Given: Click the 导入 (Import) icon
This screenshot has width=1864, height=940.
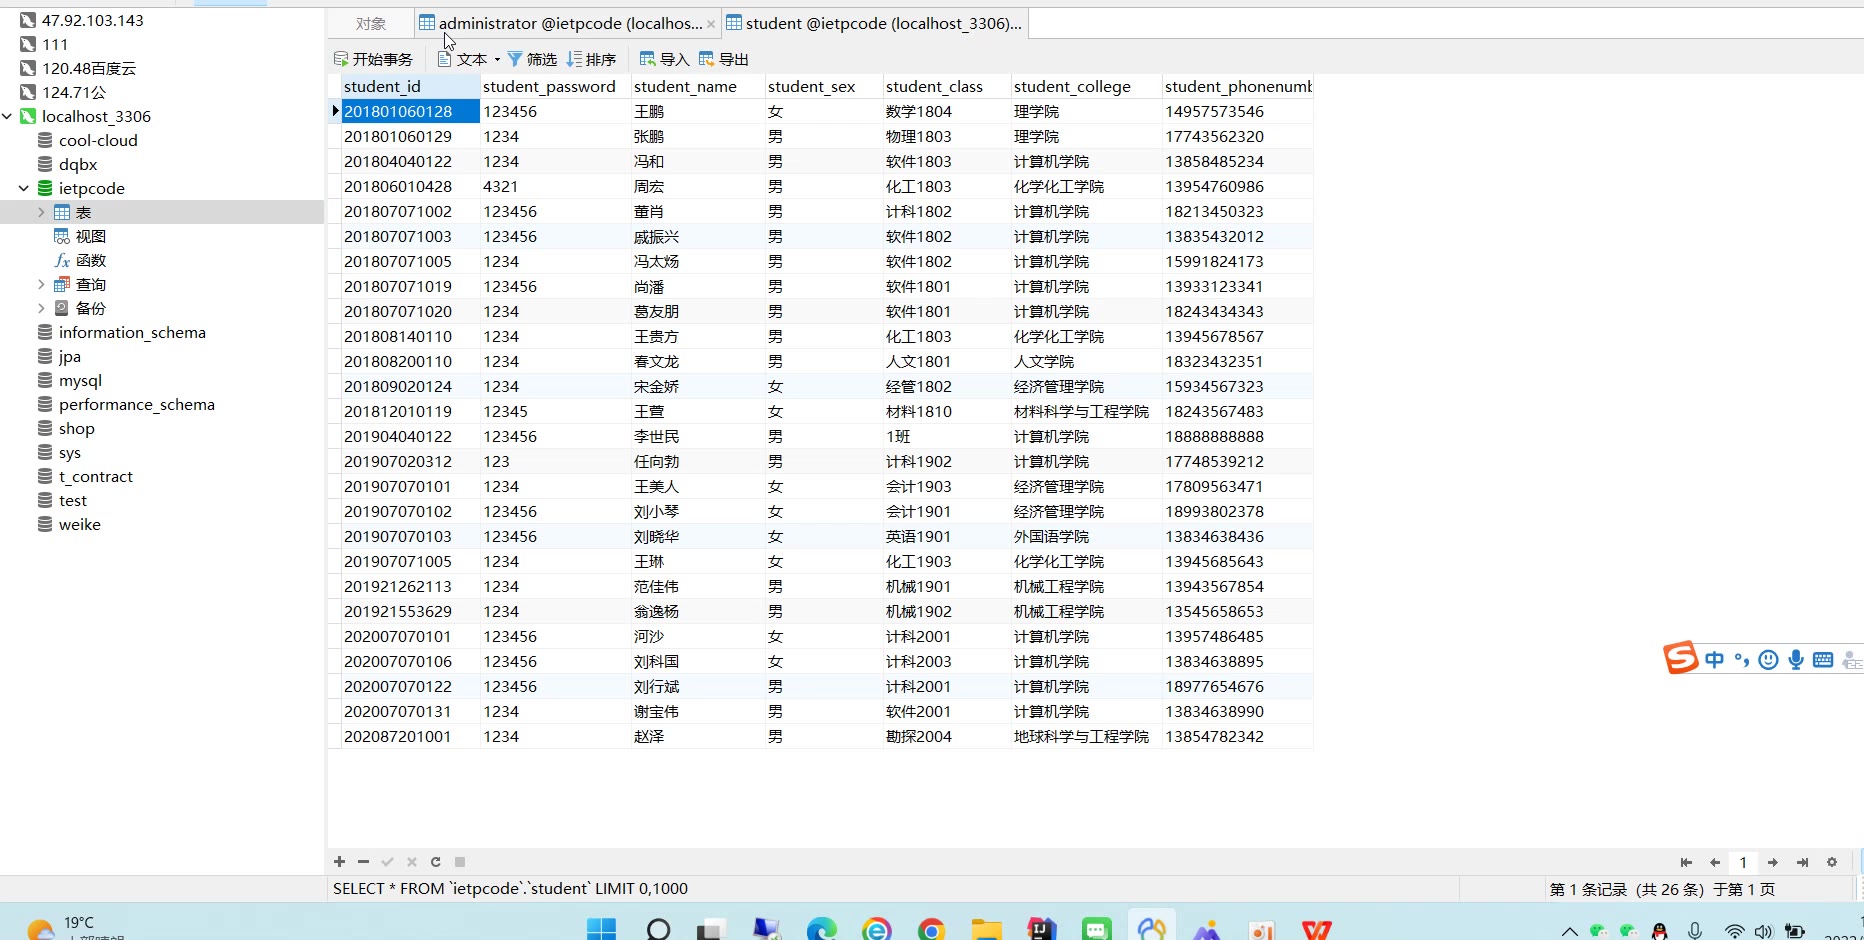Looking at the screenshot, I should click(647, 59).
